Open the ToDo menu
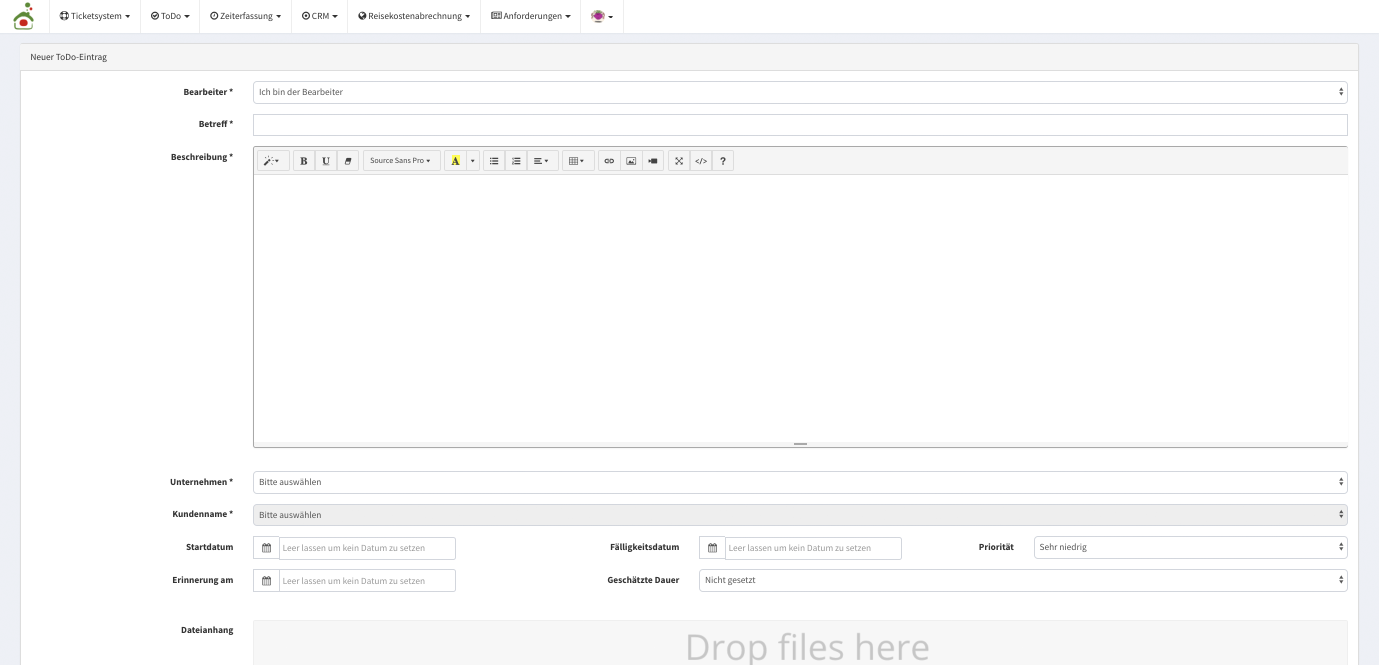This screenshot has height=665, width=1379. point(170,16)
